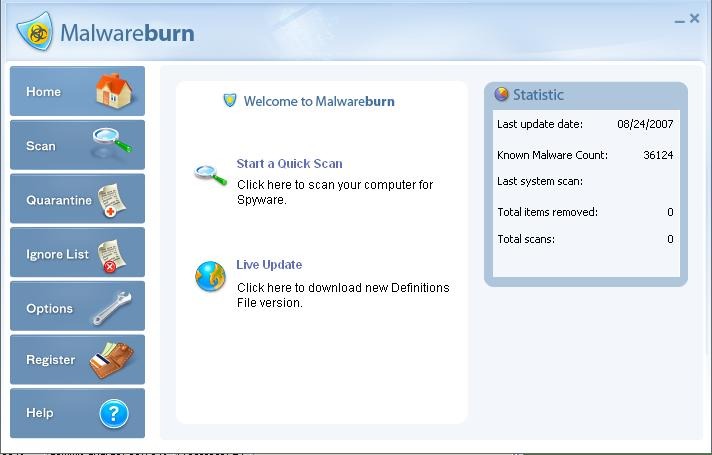This screenshot has width=712, height=455.
Task: Open the Ignore List section
Action: click(77, 252)
